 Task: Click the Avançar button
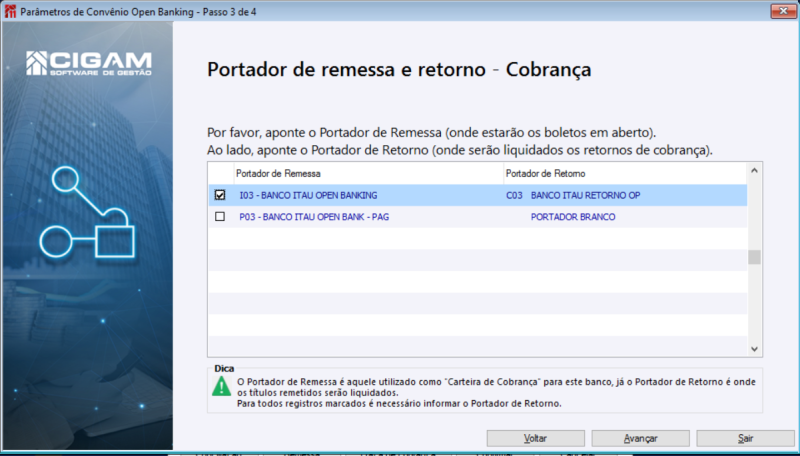click(x=640, y=439)
